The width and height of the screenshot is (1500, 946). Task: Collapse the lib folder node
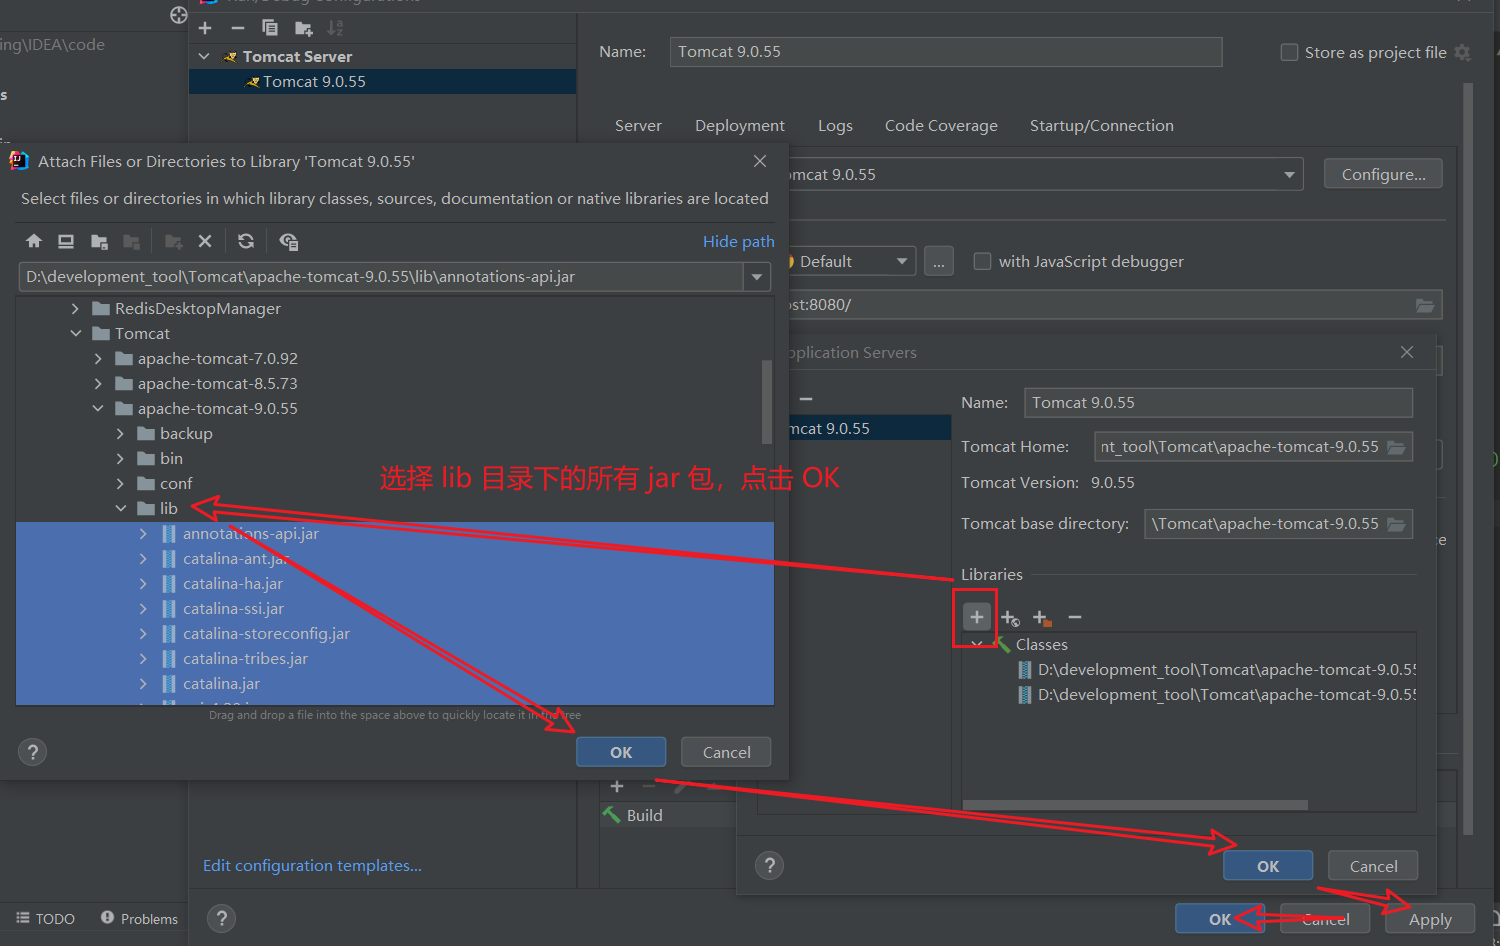pos(121,509)
